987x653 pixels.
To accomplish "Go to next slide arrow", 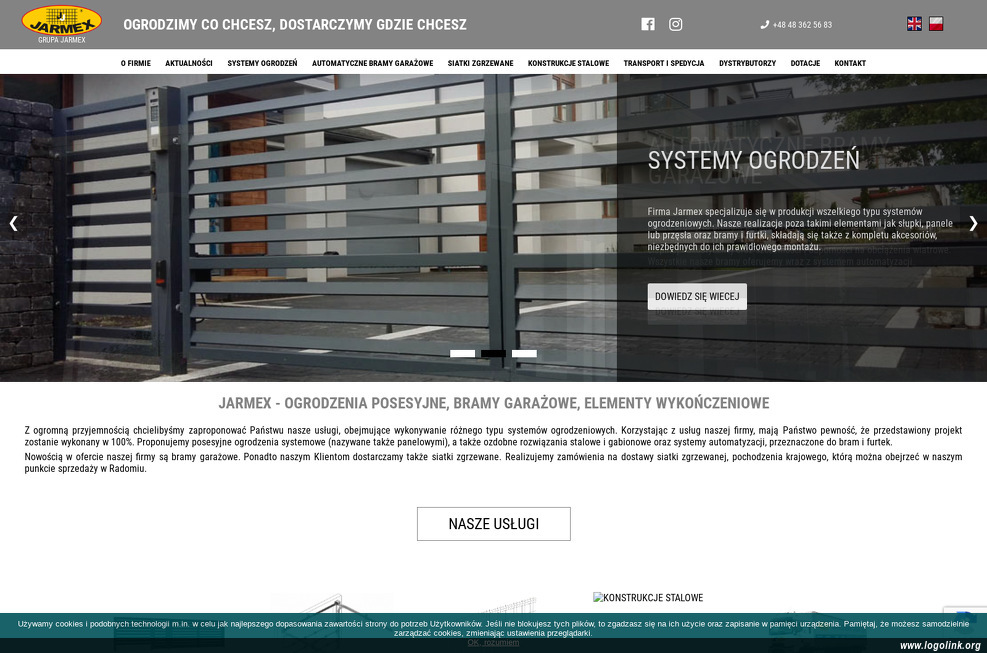I will (x=973, y=224).
